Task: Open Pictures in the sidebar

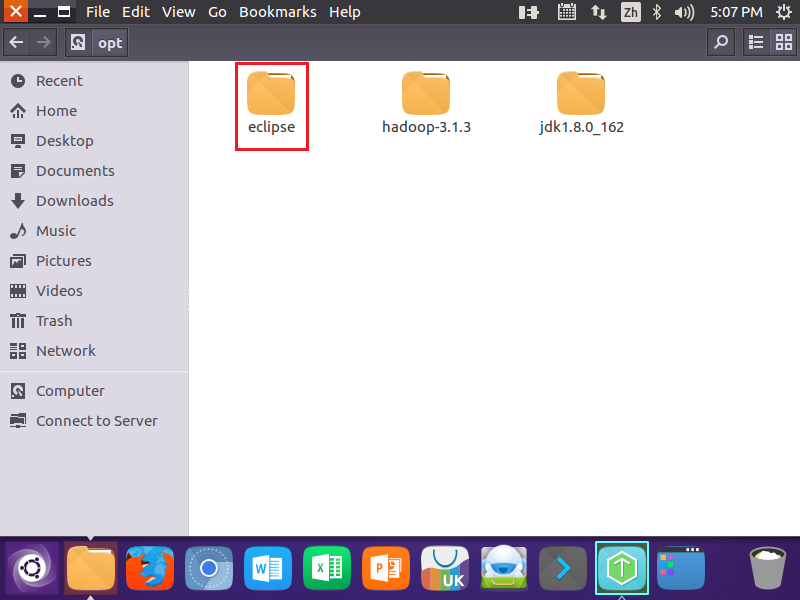Action: click(x=94, y=261)
